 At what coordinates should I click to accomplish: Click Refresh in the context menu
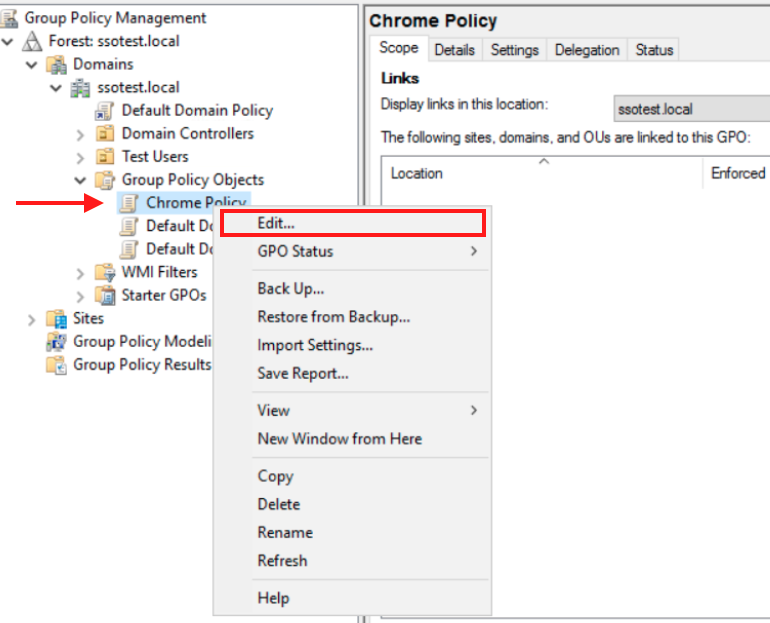tap(282, 560)
